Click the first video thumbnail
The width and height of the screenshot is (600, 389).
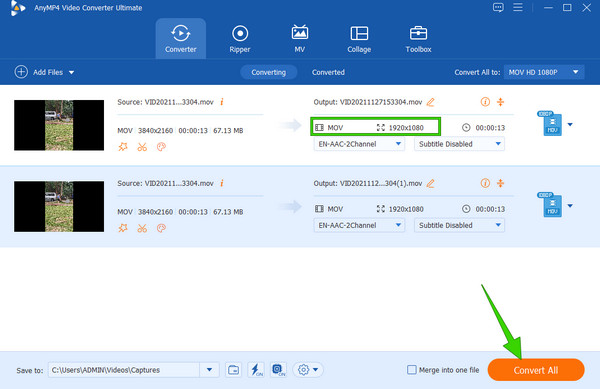(59, 125)
